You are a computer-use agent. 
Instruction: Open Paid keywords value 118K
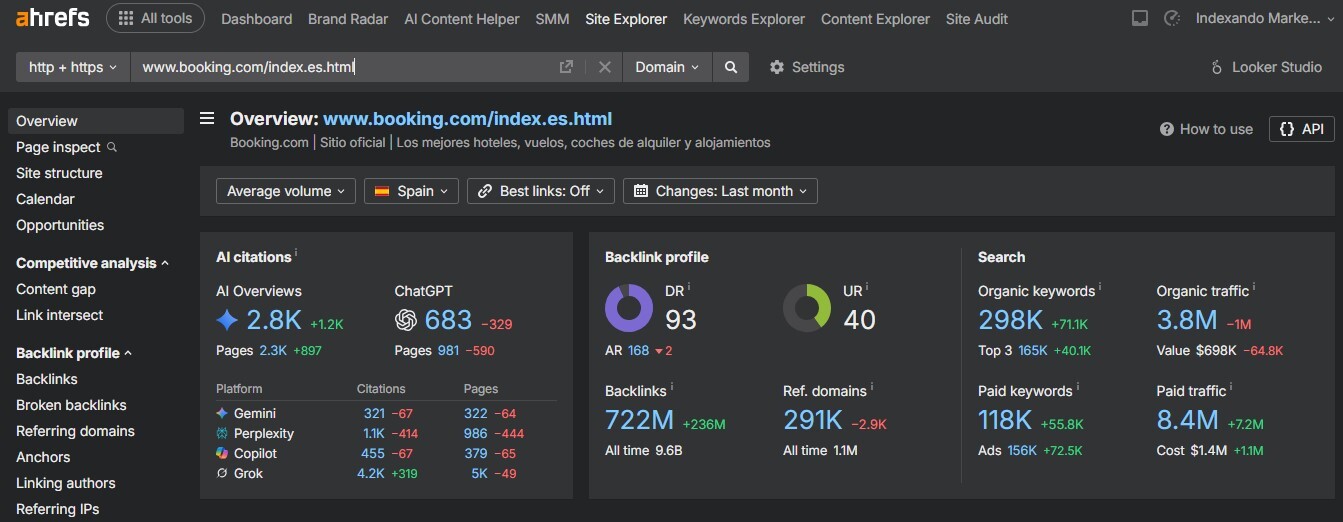(1005, 420)
